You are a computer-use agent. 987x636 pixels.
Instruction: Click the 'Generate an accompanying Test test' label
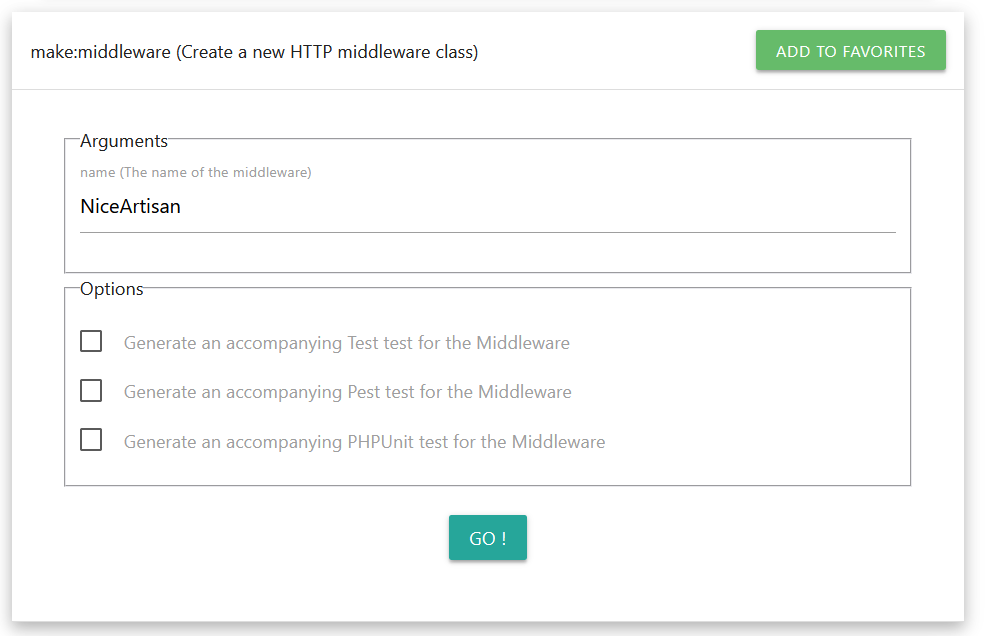tap(346, 343)
